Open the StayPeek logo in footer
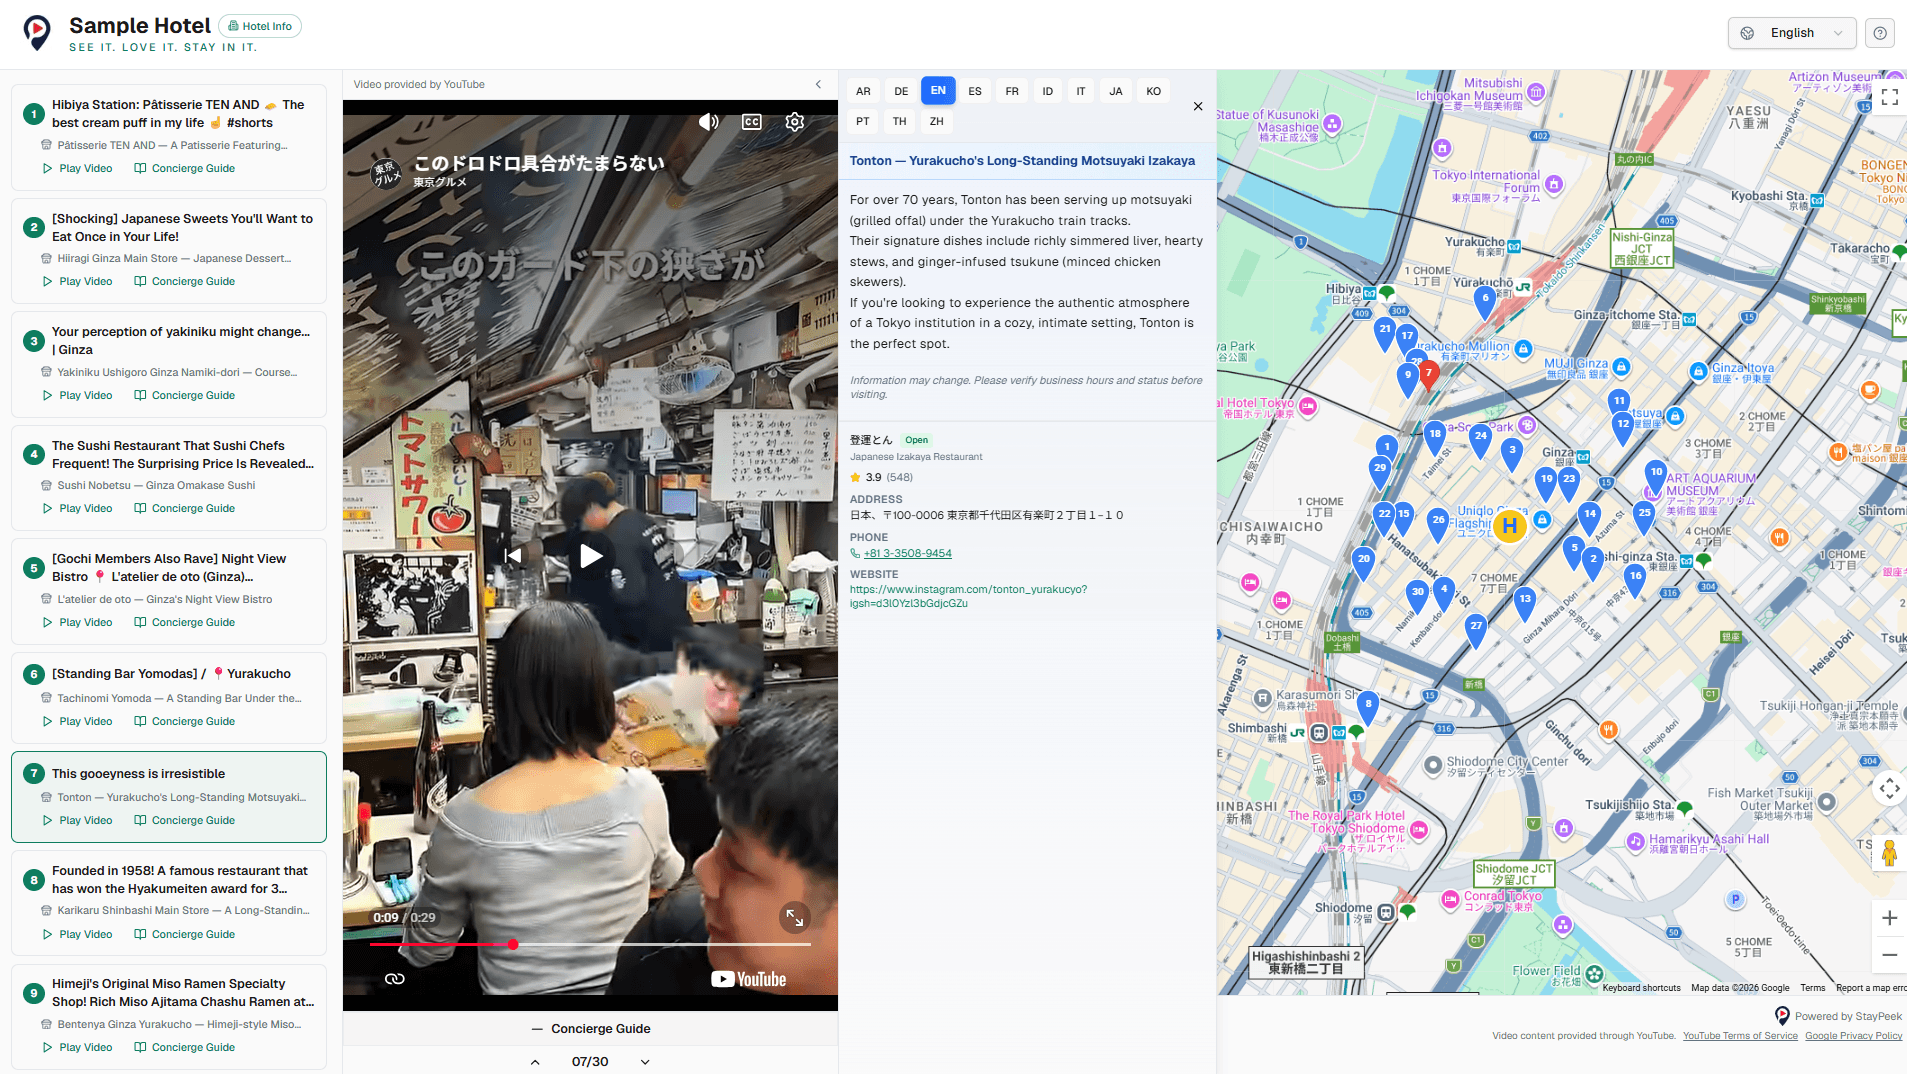The image size is (1907, 1074). tap(1782, 1016)
